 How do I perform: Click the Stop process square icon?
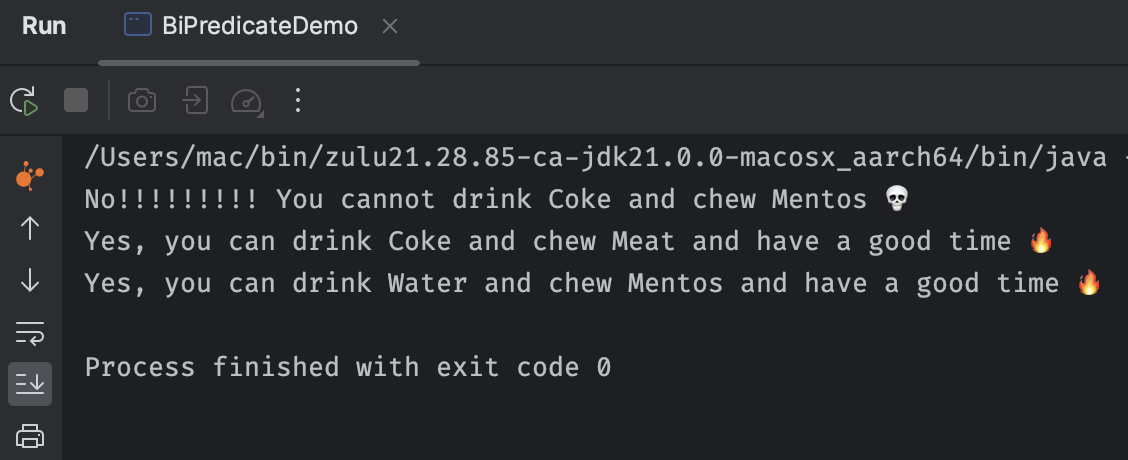click(76, 100)
